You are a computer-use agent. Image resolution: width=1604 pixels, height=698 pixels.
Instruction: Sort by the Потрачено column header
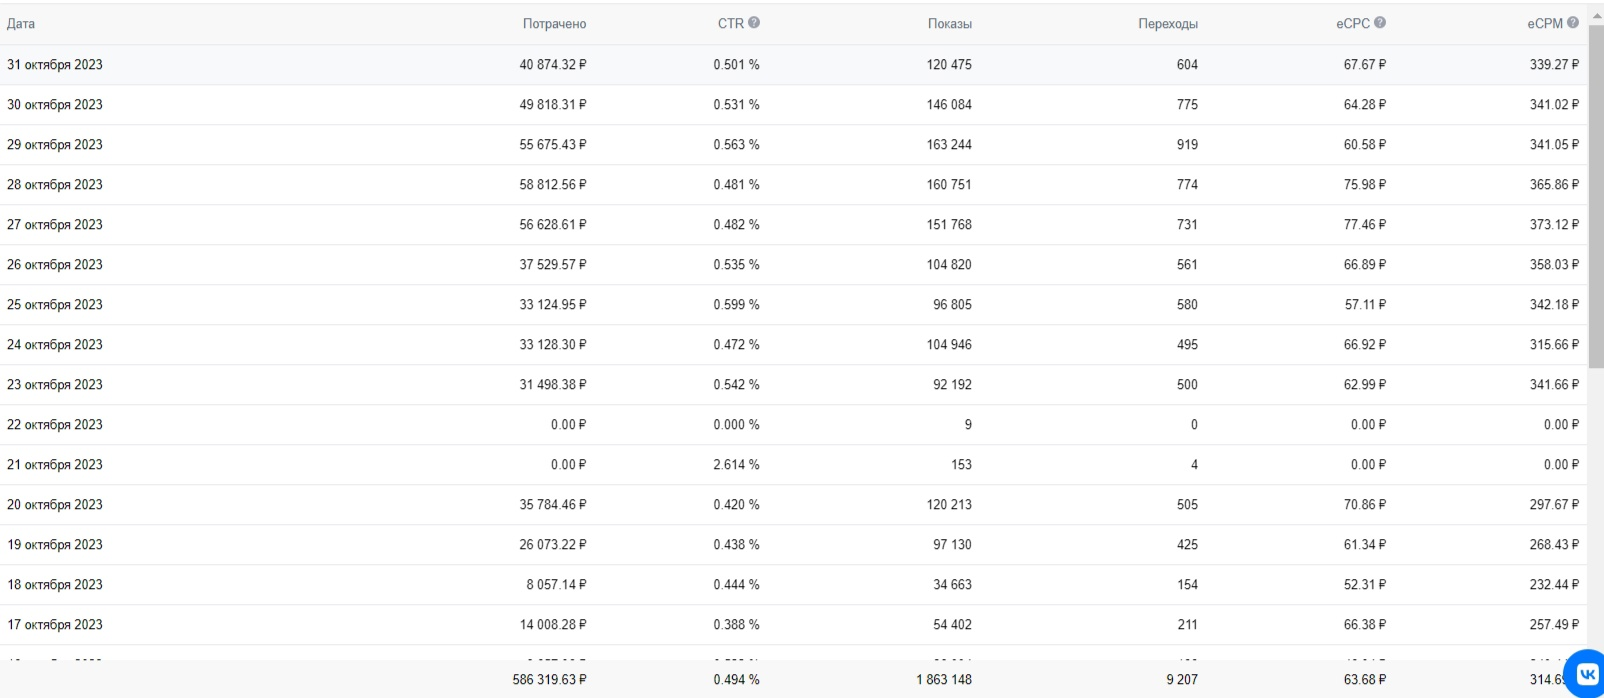coord(554,24)
